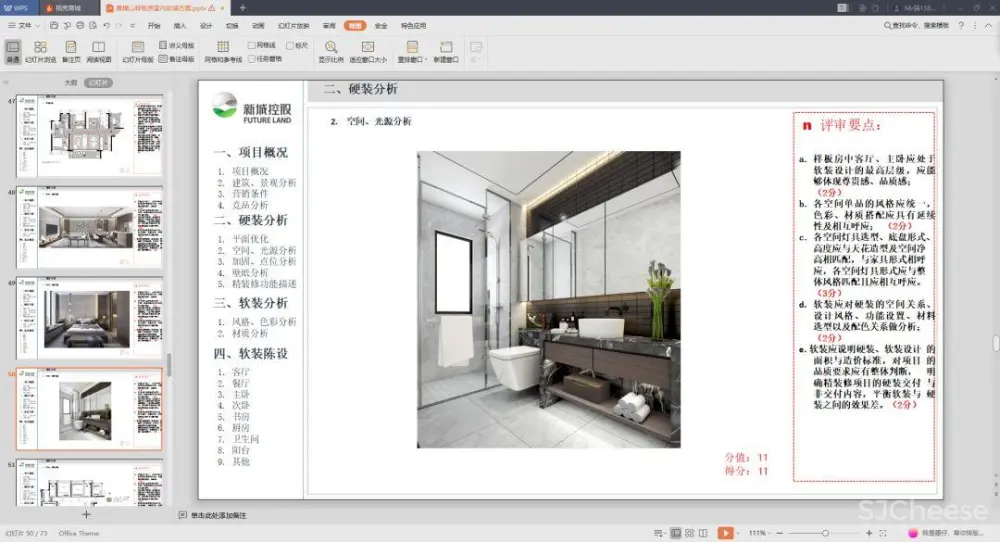
Task: Switch to Reading view (阅读视图)
Action: point(98,51)
